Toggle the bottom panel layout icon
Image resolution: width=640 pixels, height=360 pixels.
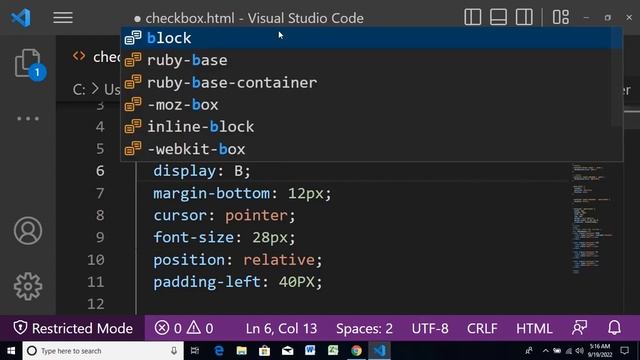(x=498, y=18)
